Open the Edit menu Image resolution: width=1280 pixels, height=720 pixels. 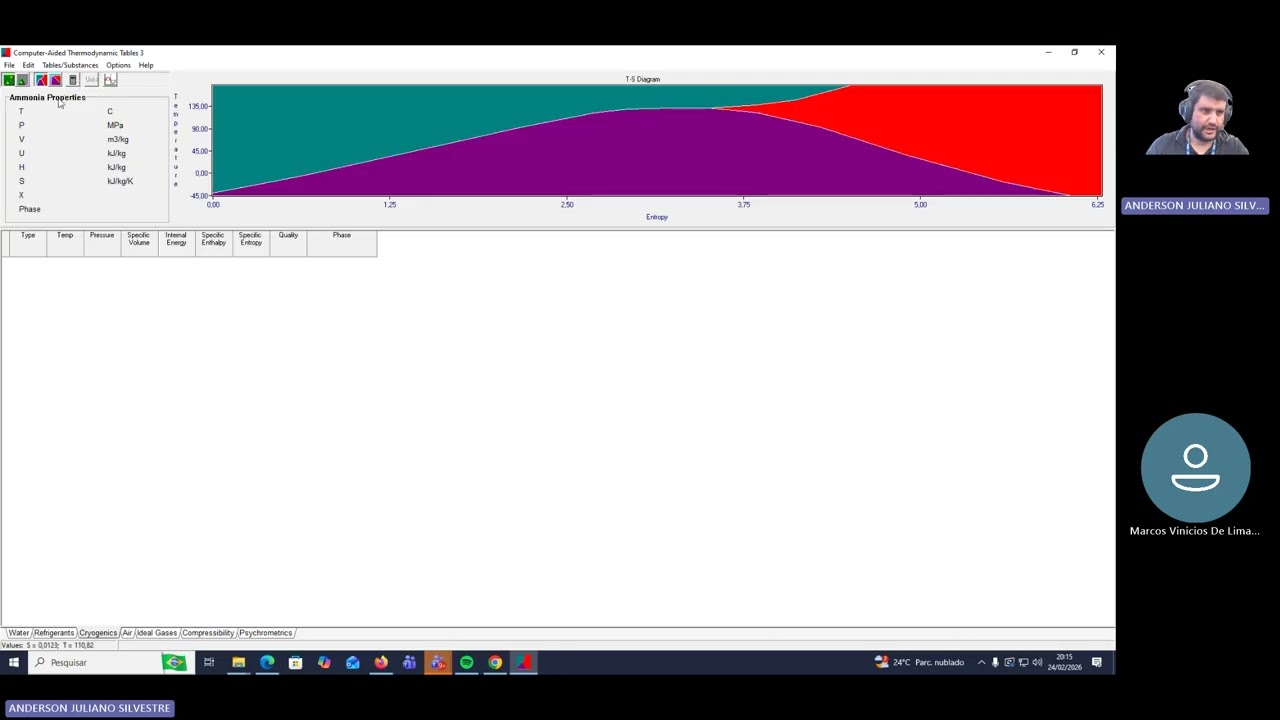coord(28,65)
